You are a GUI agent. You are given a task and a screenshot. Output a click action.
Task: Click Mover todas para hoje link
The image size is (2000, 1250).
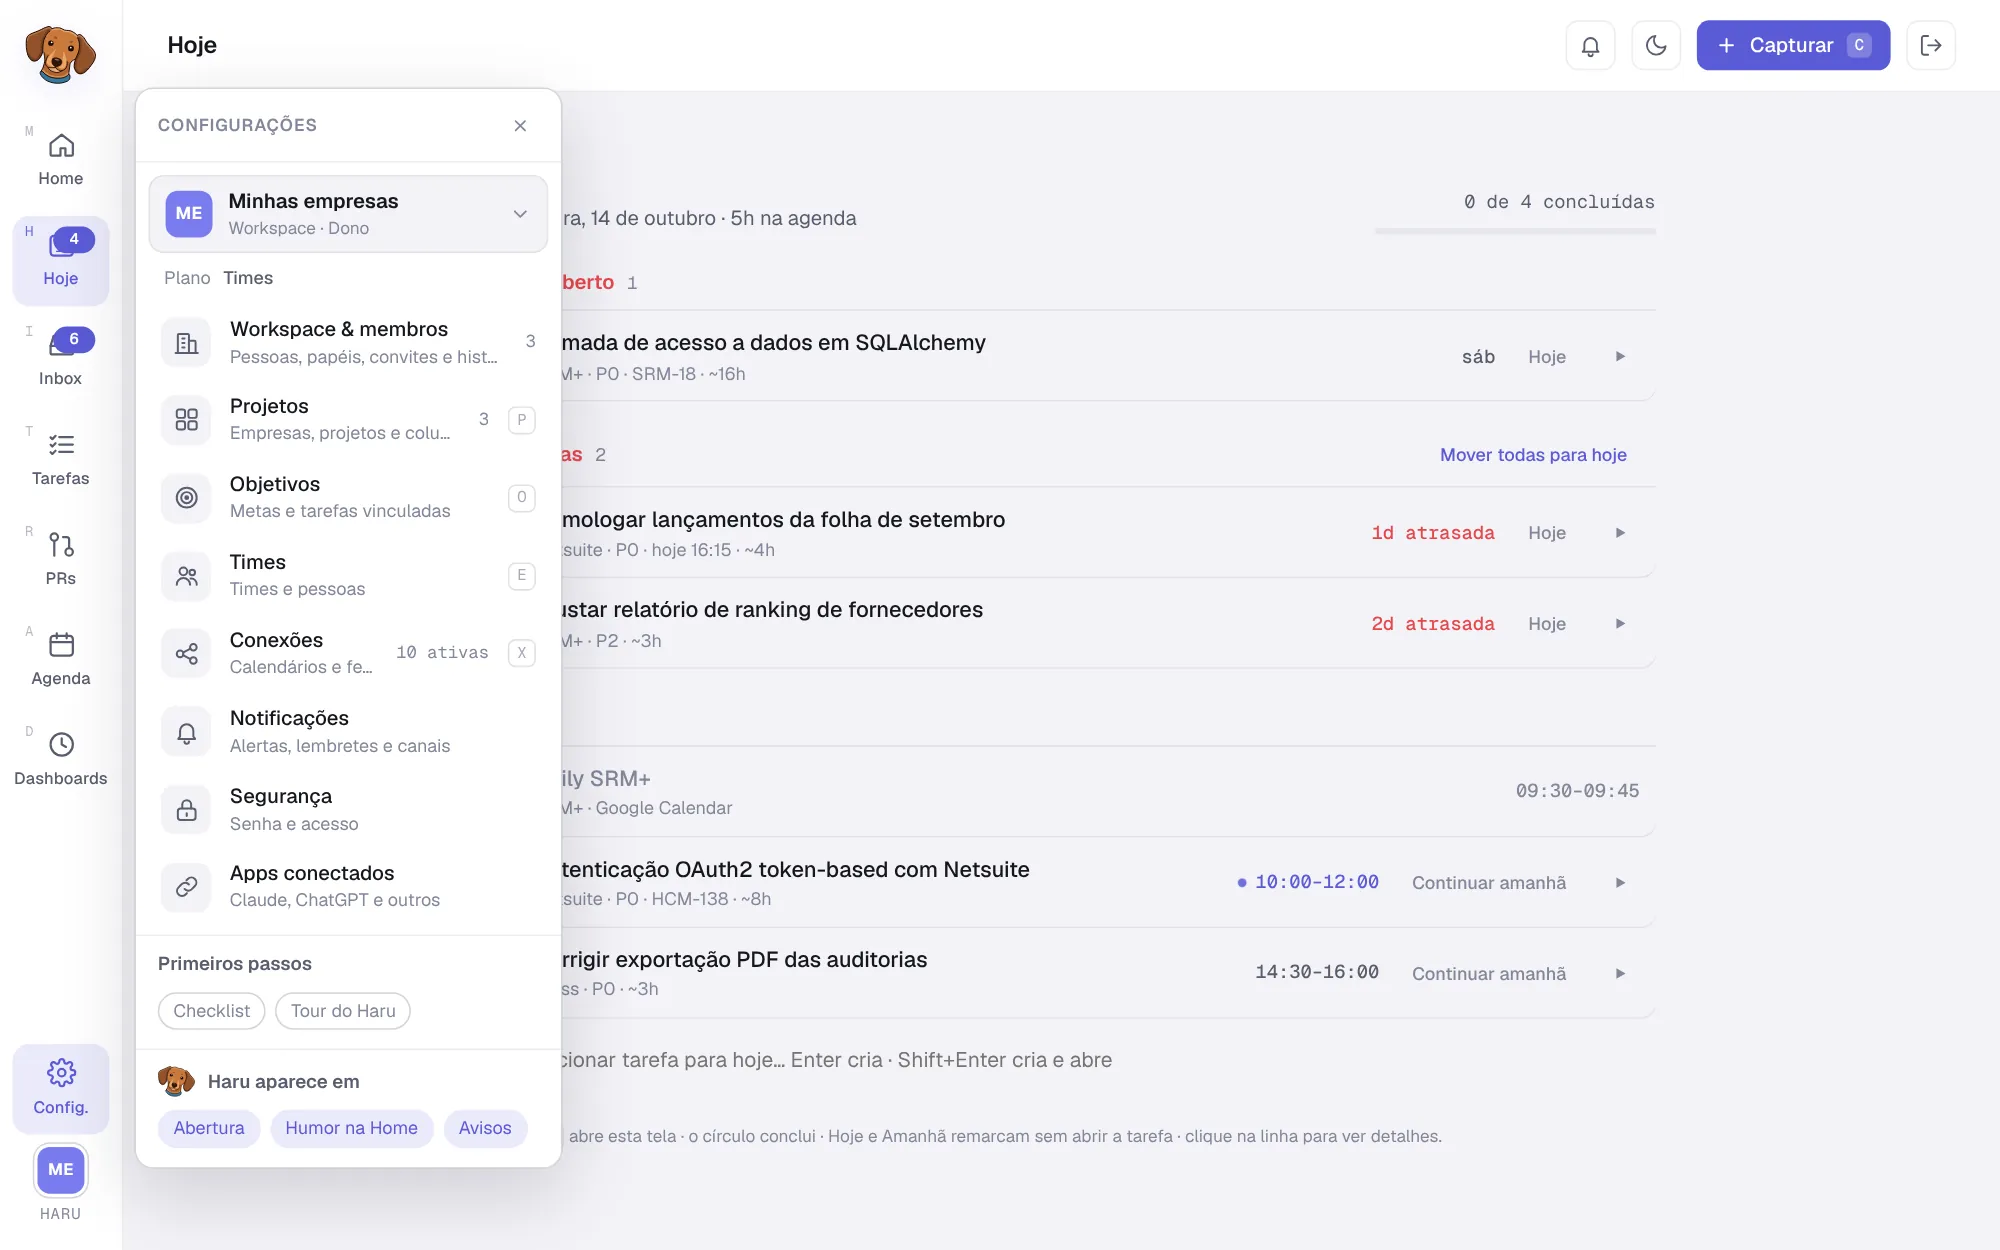tap(1533, 455)
